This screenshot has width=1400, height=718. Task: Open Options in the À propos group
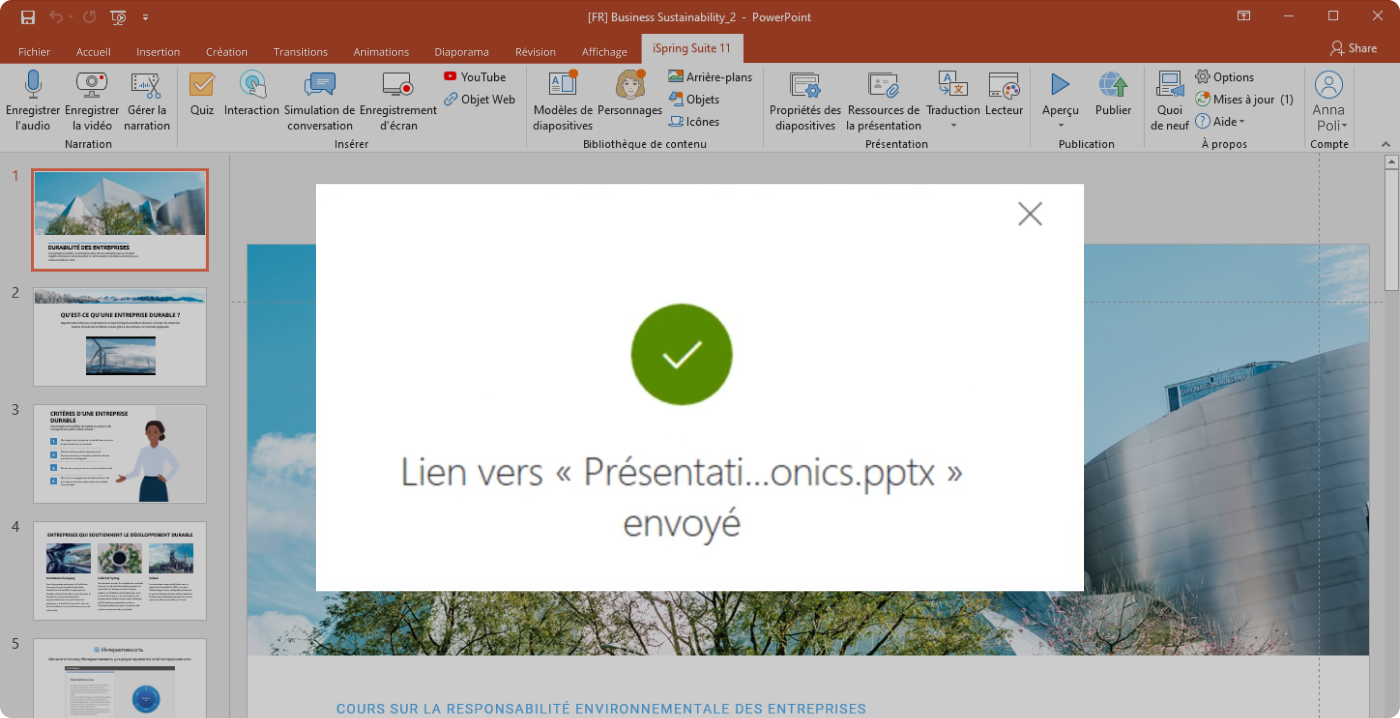click(x=1225, y=77)
